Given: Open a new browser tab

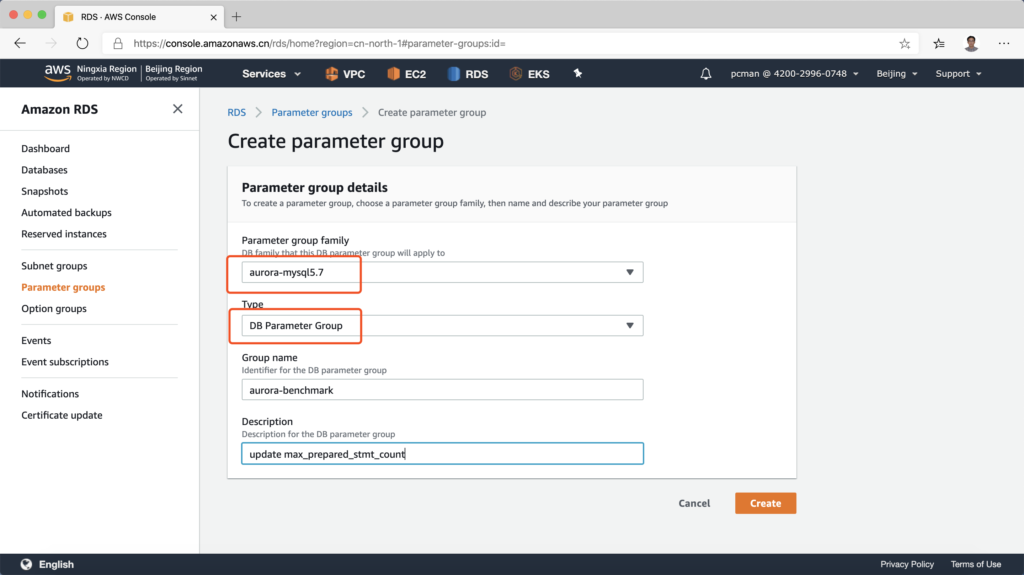Looking at the screenshot, I should coord(236,17).
